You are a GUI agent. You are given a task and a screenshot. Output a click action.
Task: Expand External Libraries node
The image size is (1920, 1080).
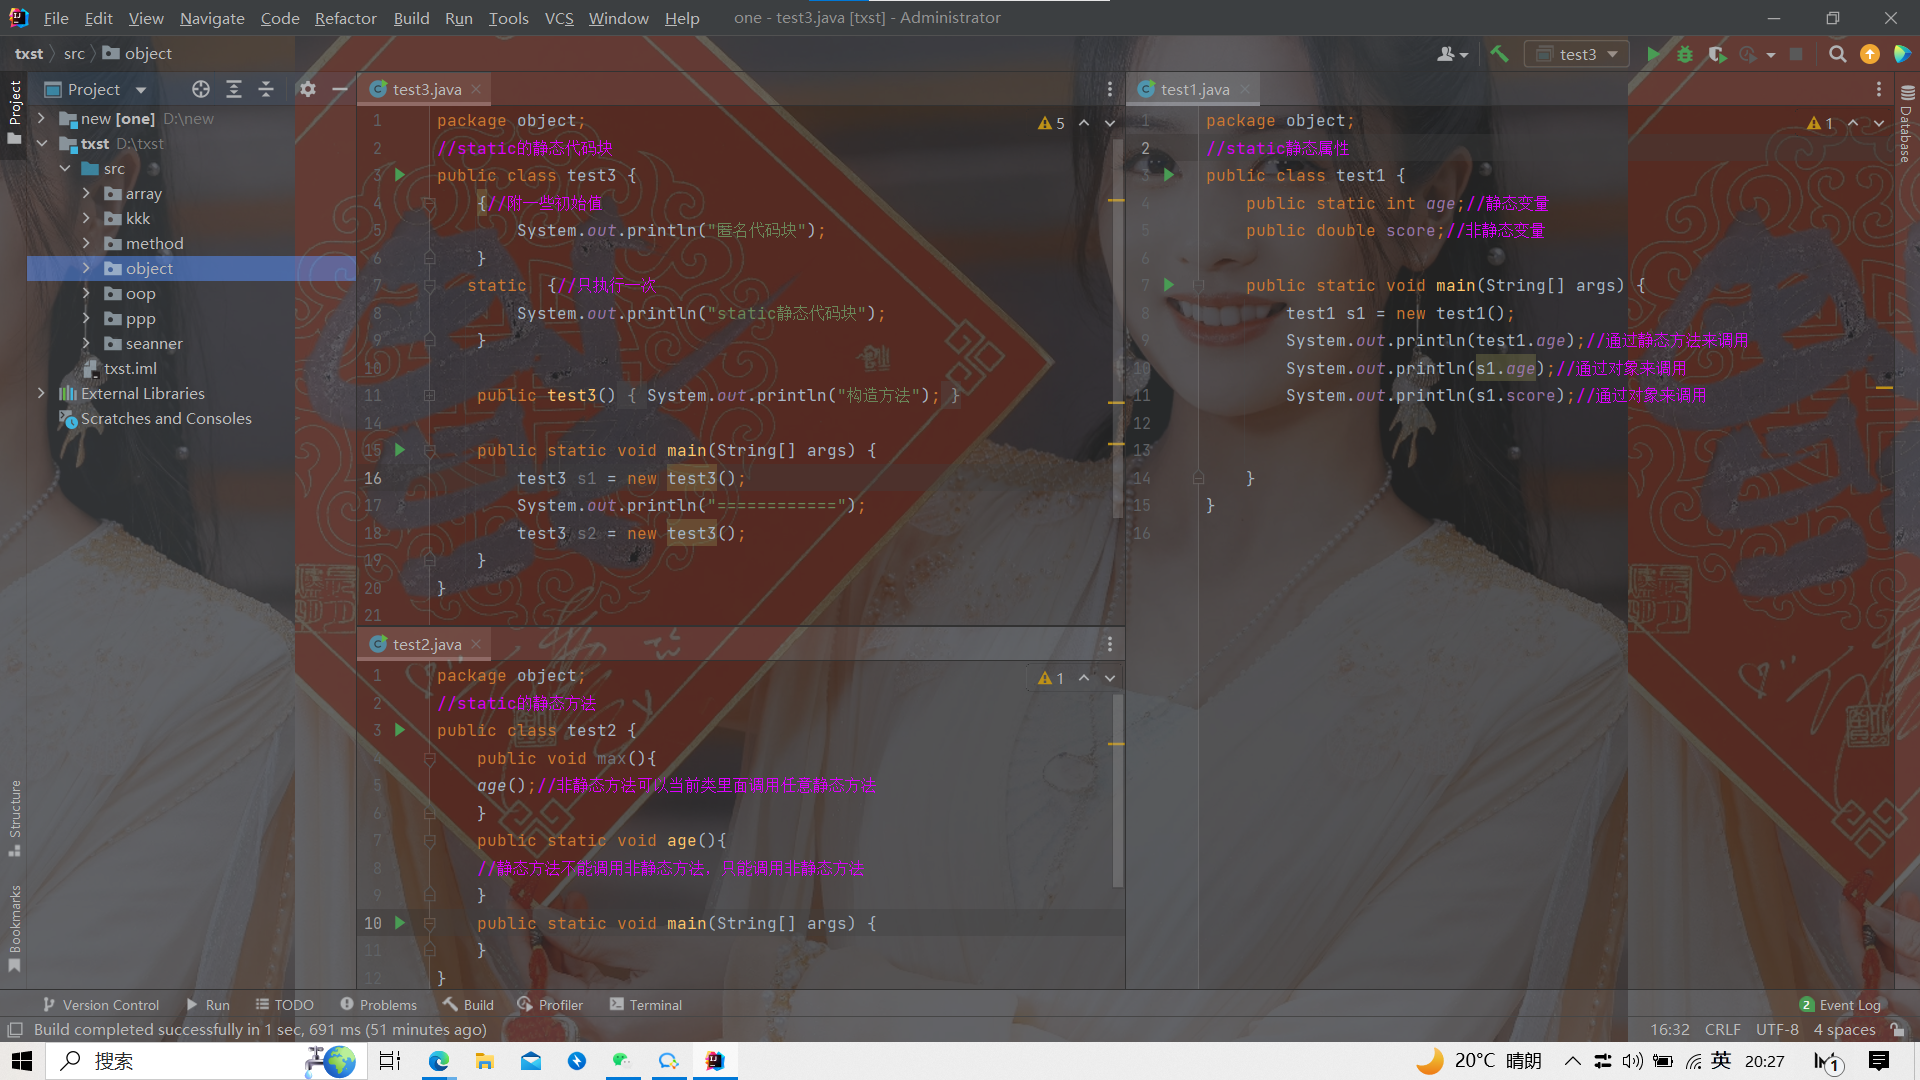click(x=41, y=393)
